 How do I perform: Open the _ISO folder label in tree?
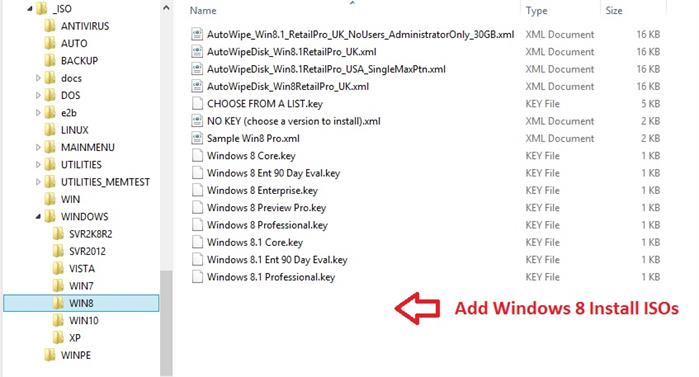click(61, 8)
